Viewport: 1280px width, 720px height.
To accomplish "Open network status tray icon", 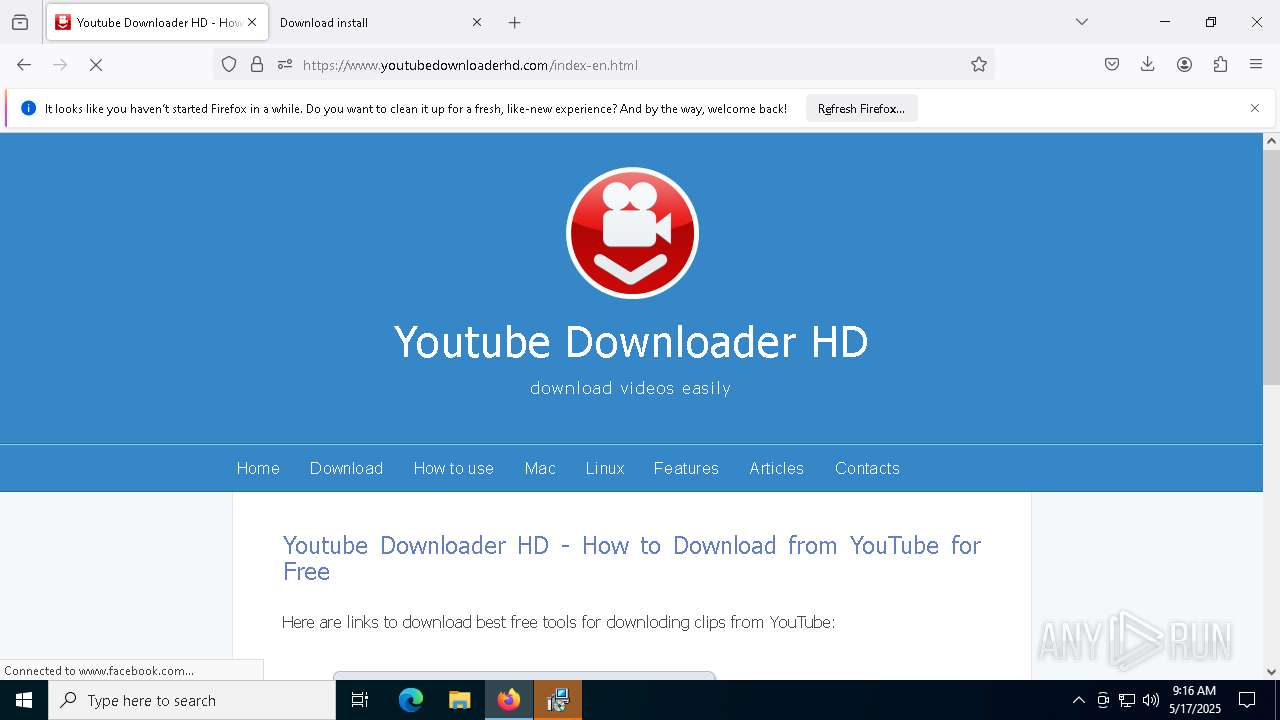I will point(1127,700).
